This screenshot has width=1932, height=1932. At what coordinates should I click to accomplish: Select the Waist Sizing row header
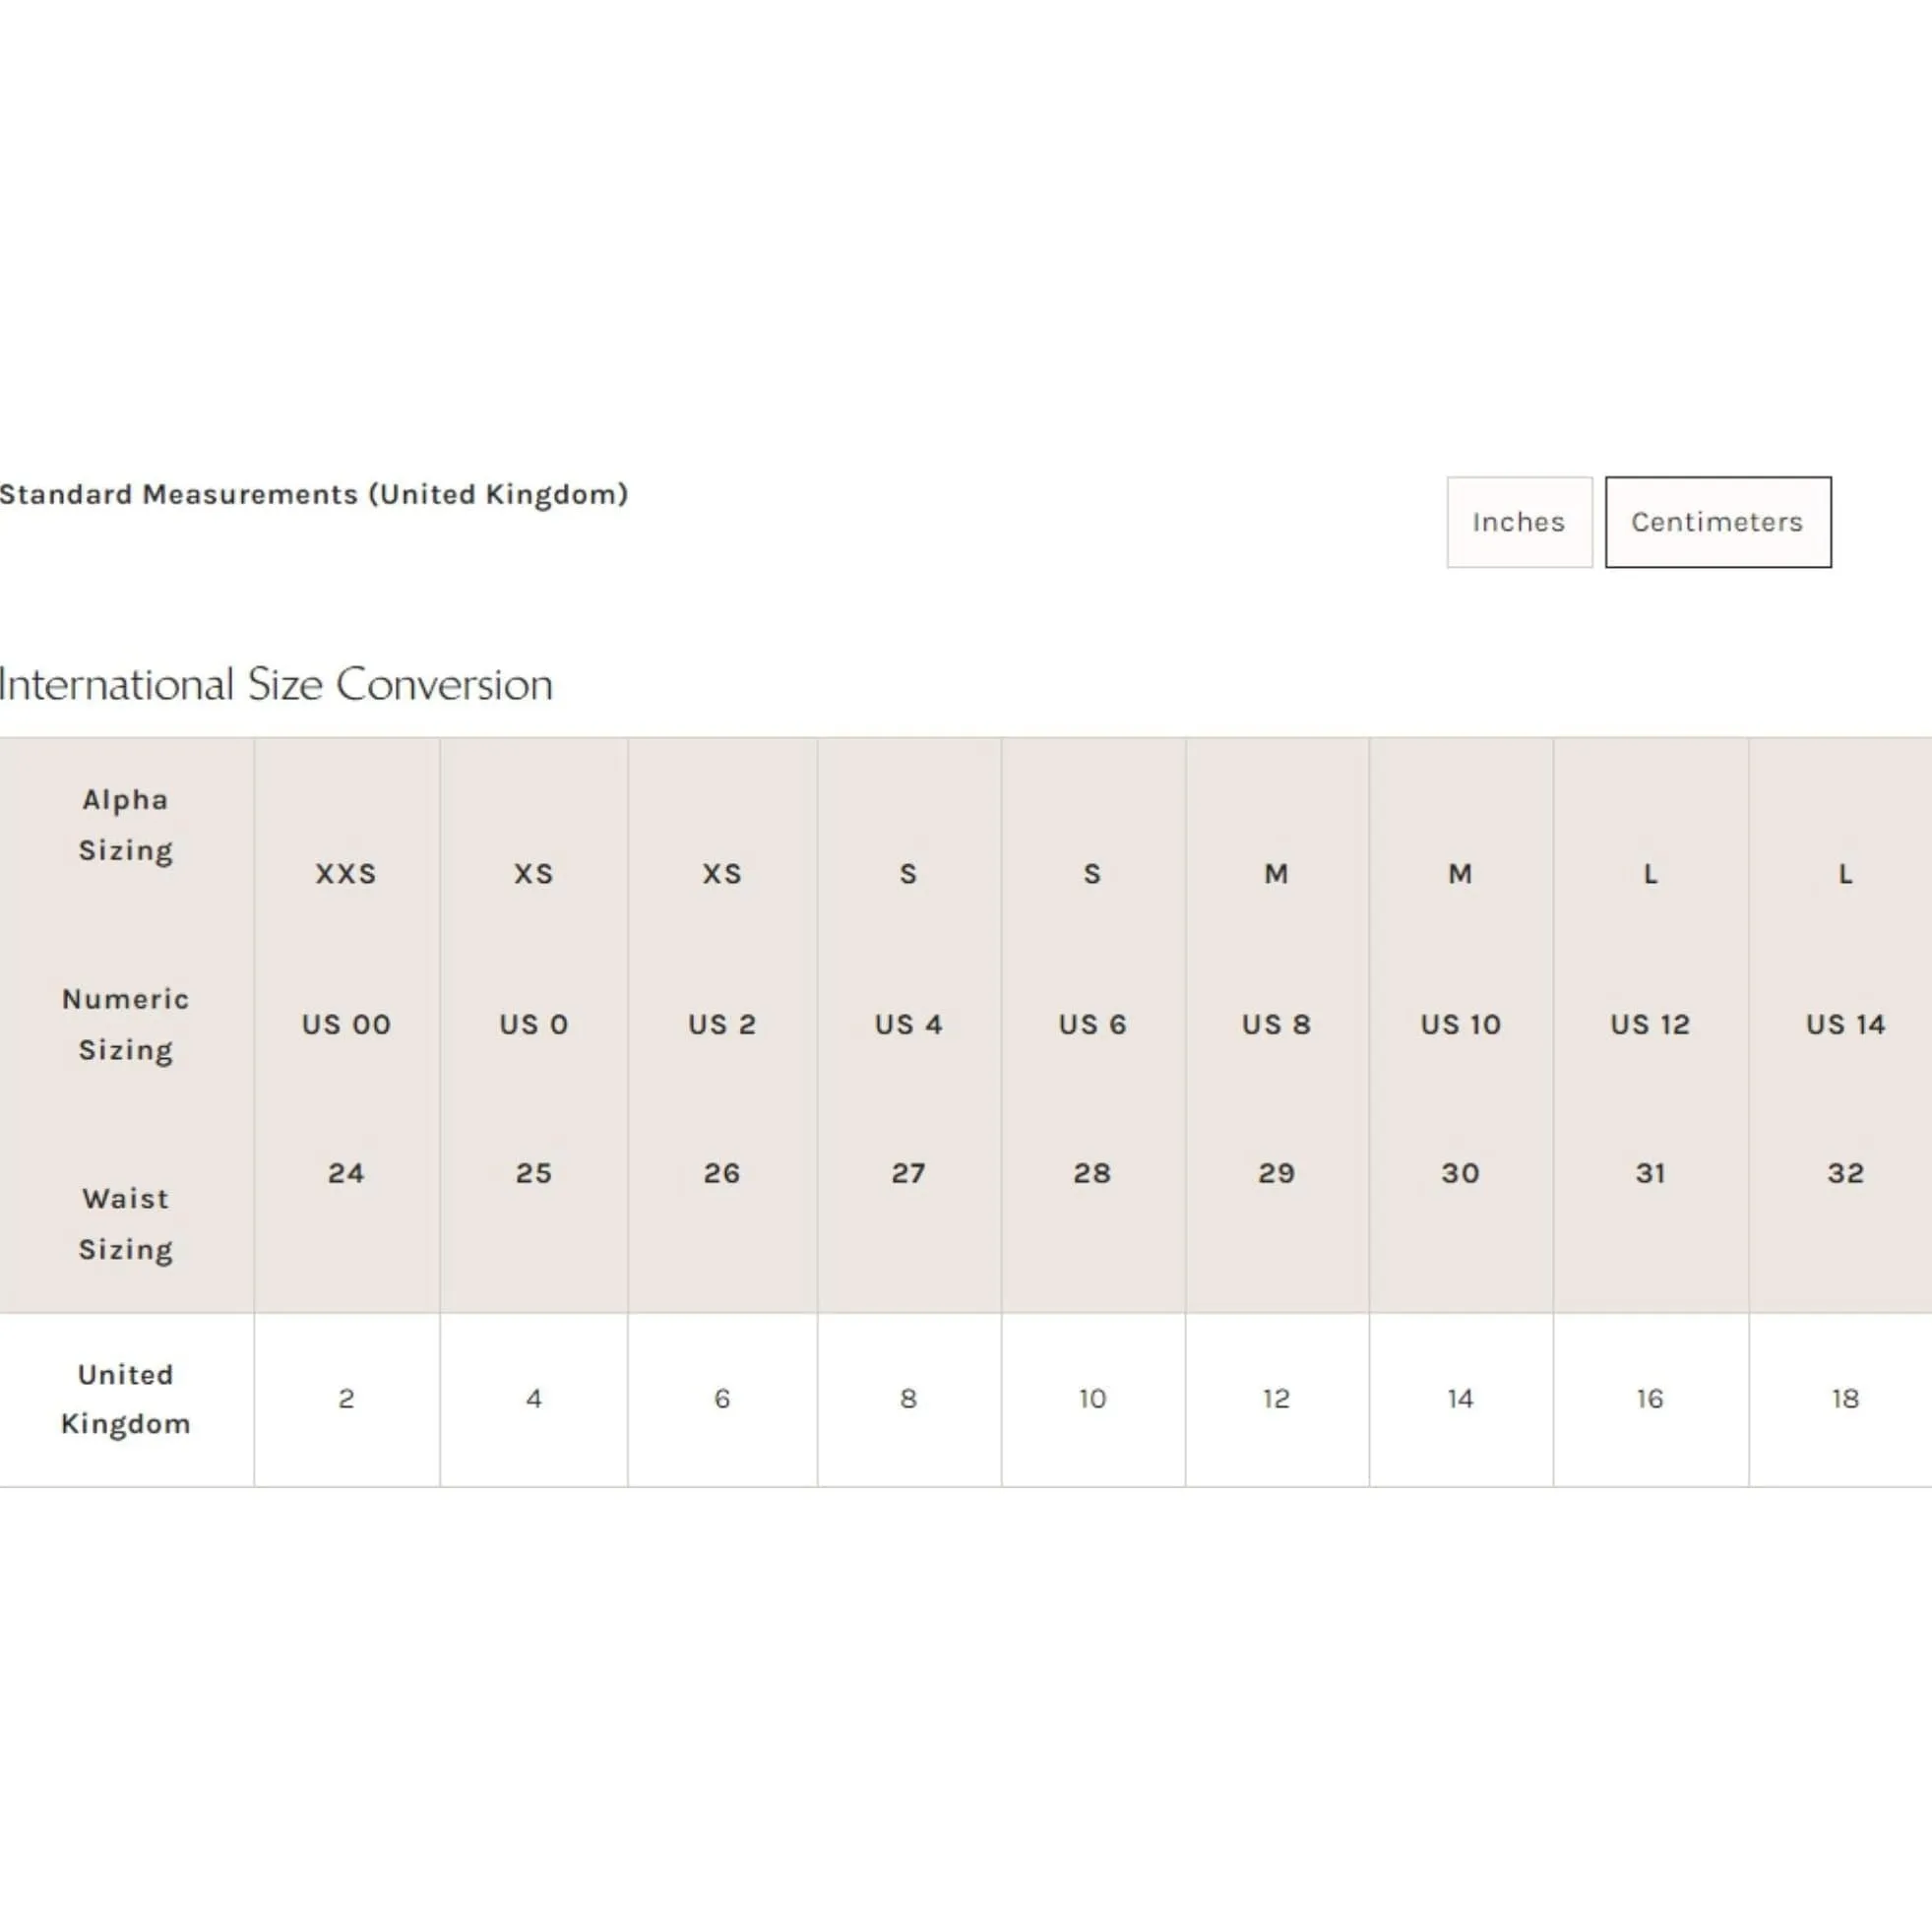[x=126, y=1224]
